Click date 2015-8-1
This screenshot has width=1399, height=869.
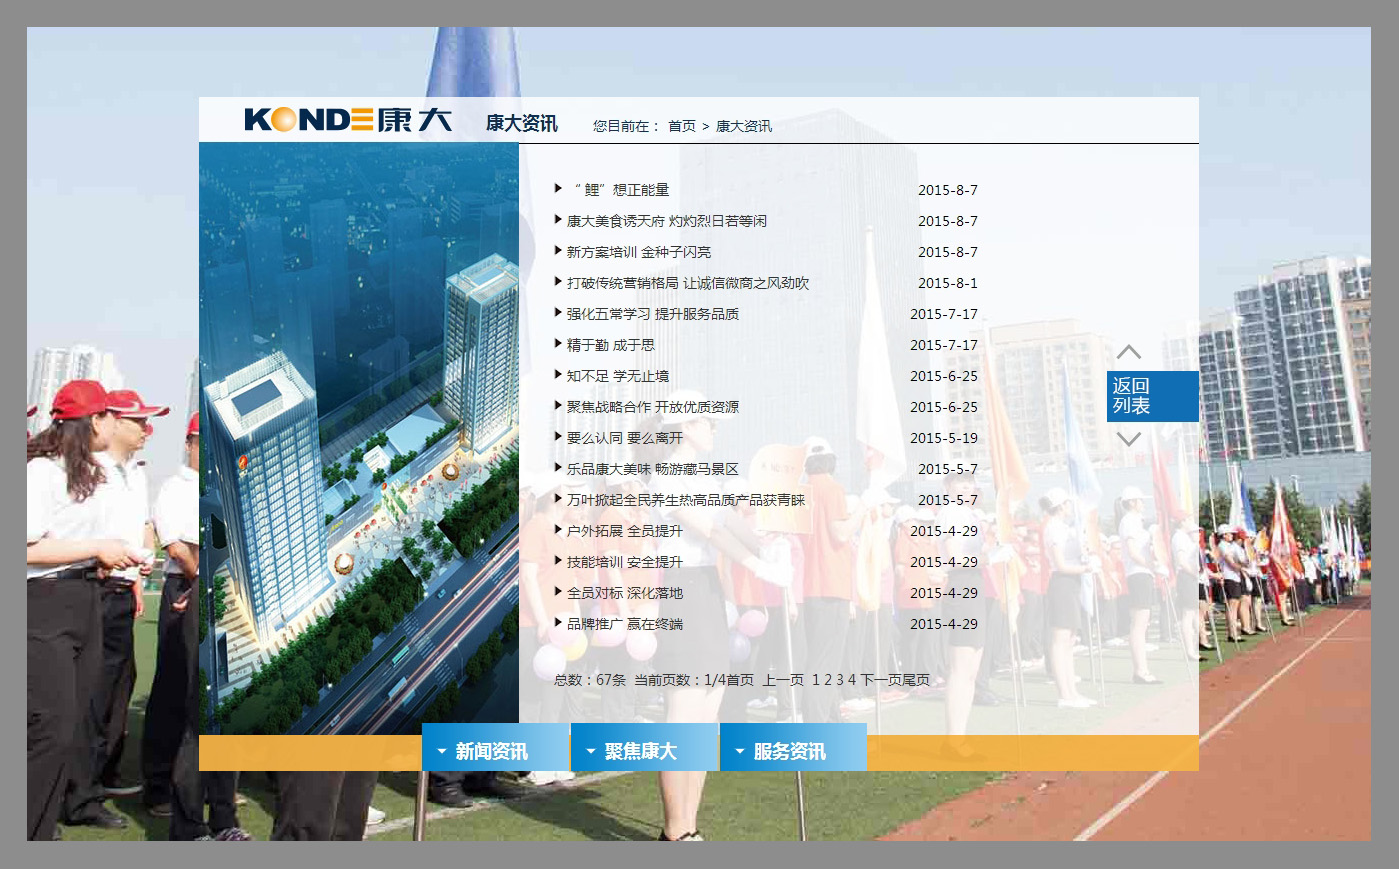point(948,283)
